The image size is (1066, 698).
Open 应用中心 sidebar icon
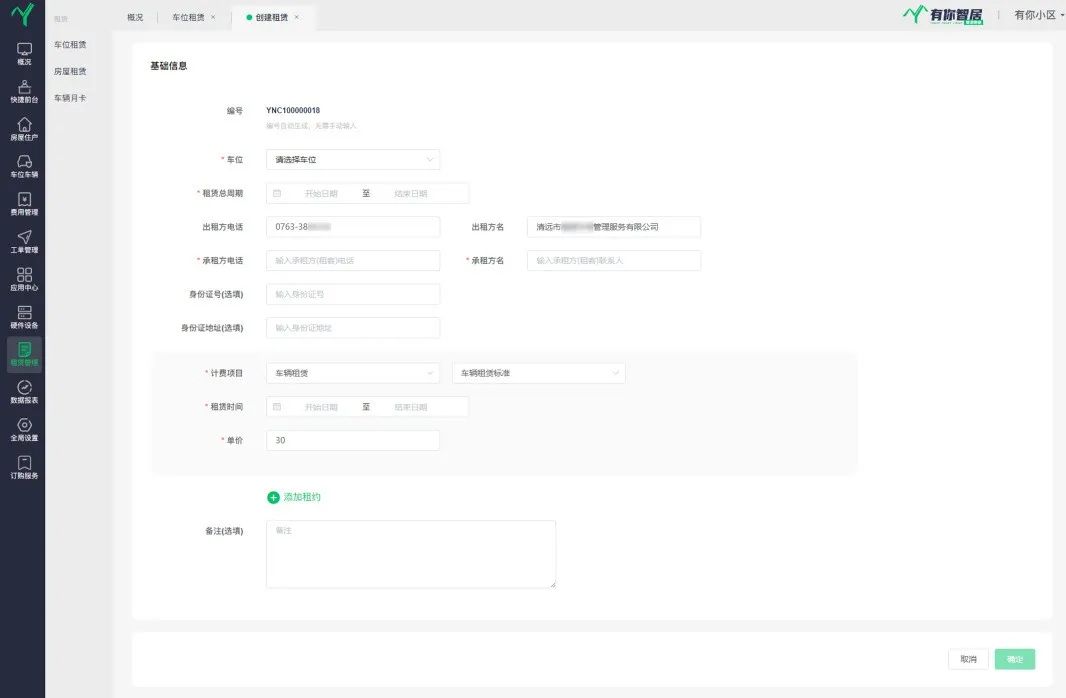(x=24, y=279)
